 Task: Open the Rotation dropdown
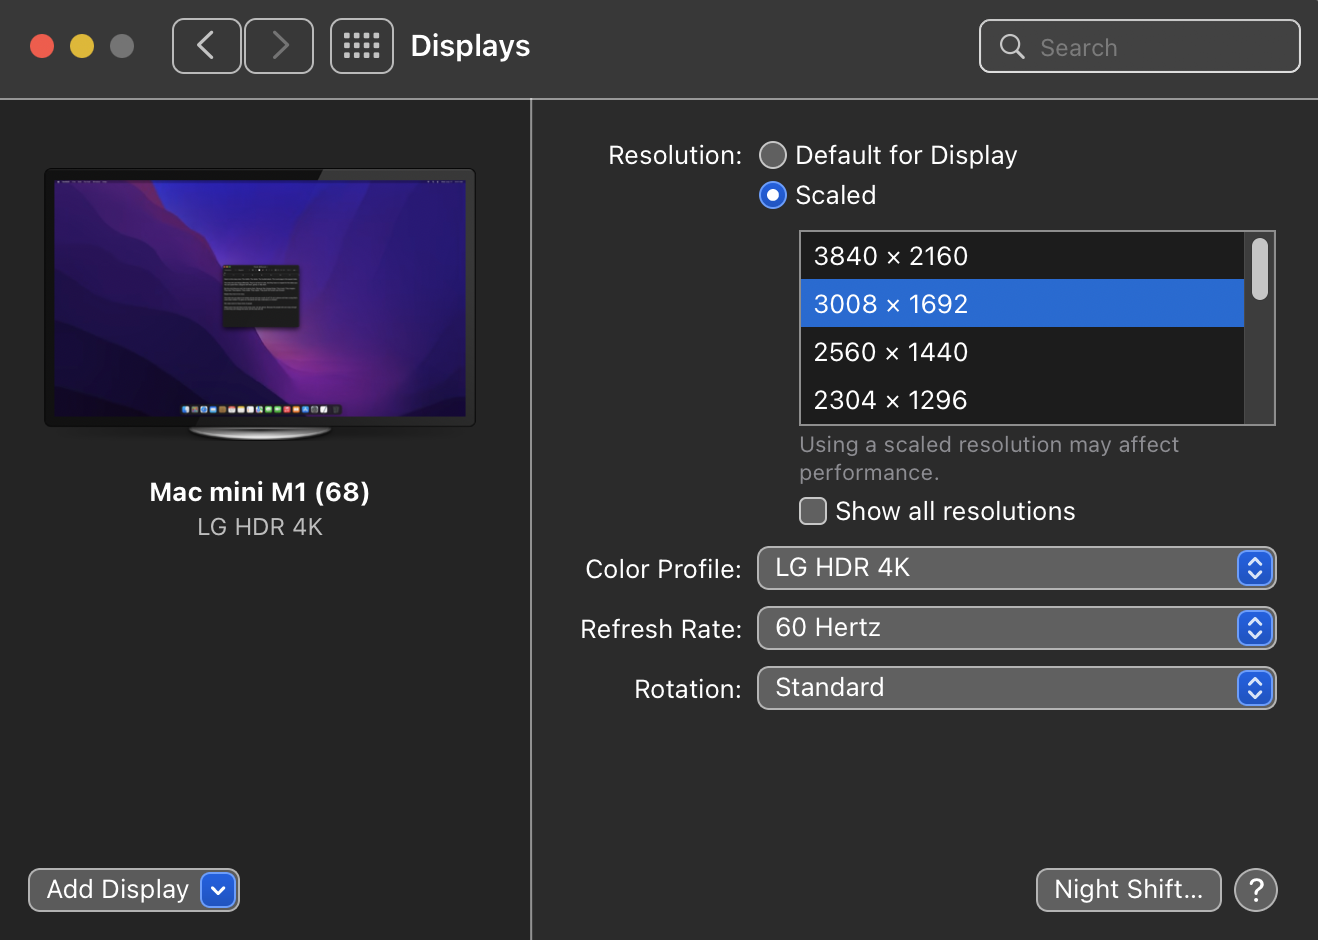tap(1016, 688)
